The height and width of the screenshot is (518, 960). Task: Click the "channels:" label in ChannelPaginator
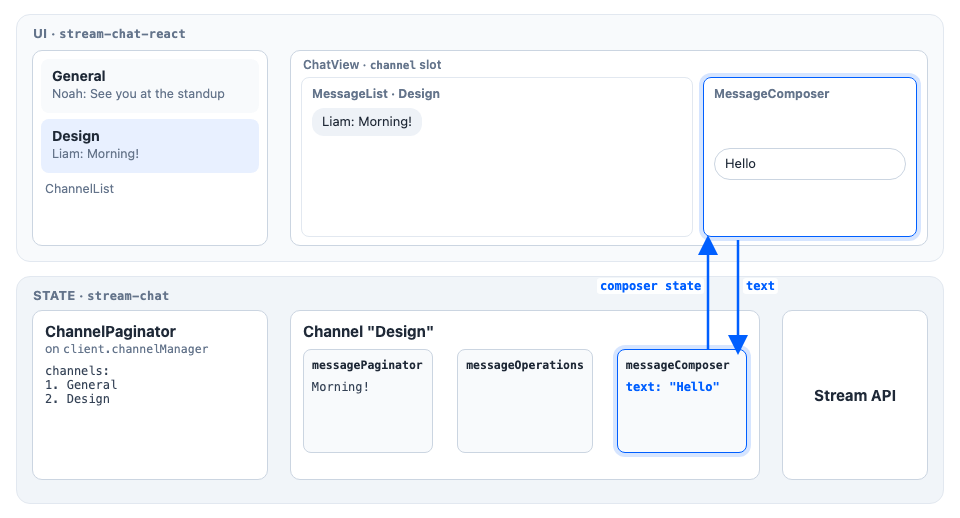pos(77,371)
